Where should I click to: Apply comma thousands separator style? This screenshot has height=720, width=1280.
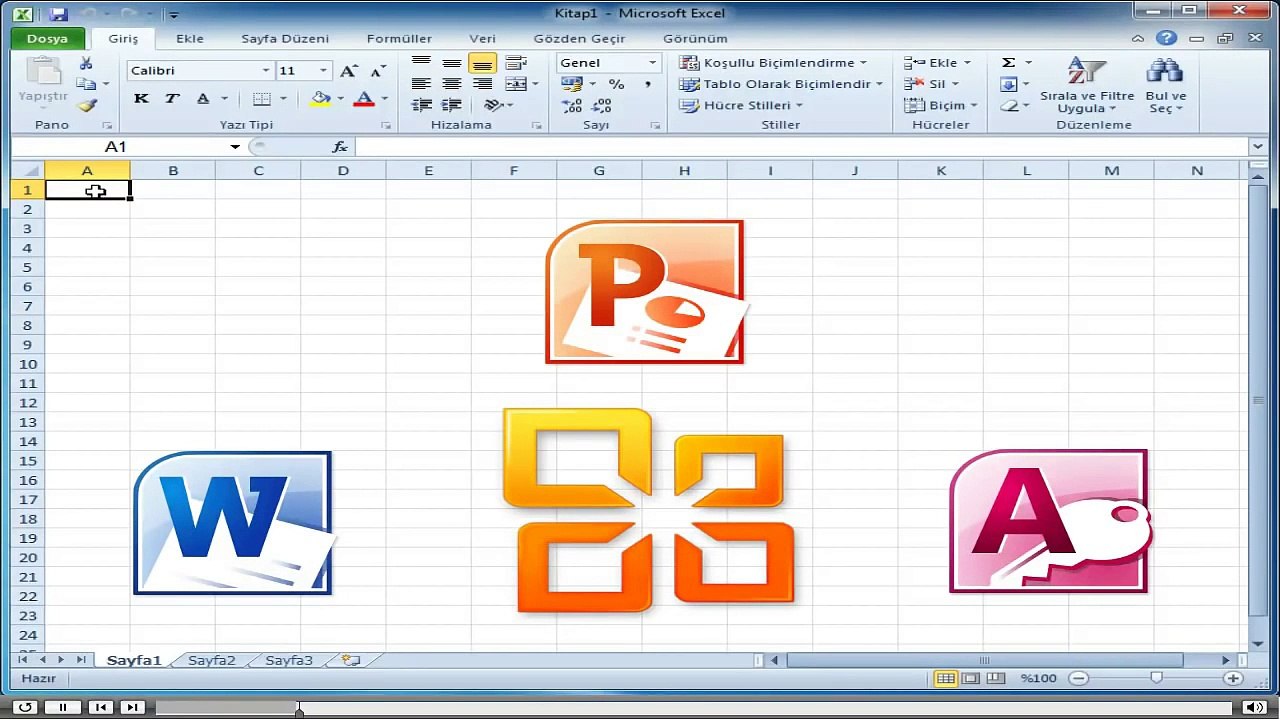point(647,84)
